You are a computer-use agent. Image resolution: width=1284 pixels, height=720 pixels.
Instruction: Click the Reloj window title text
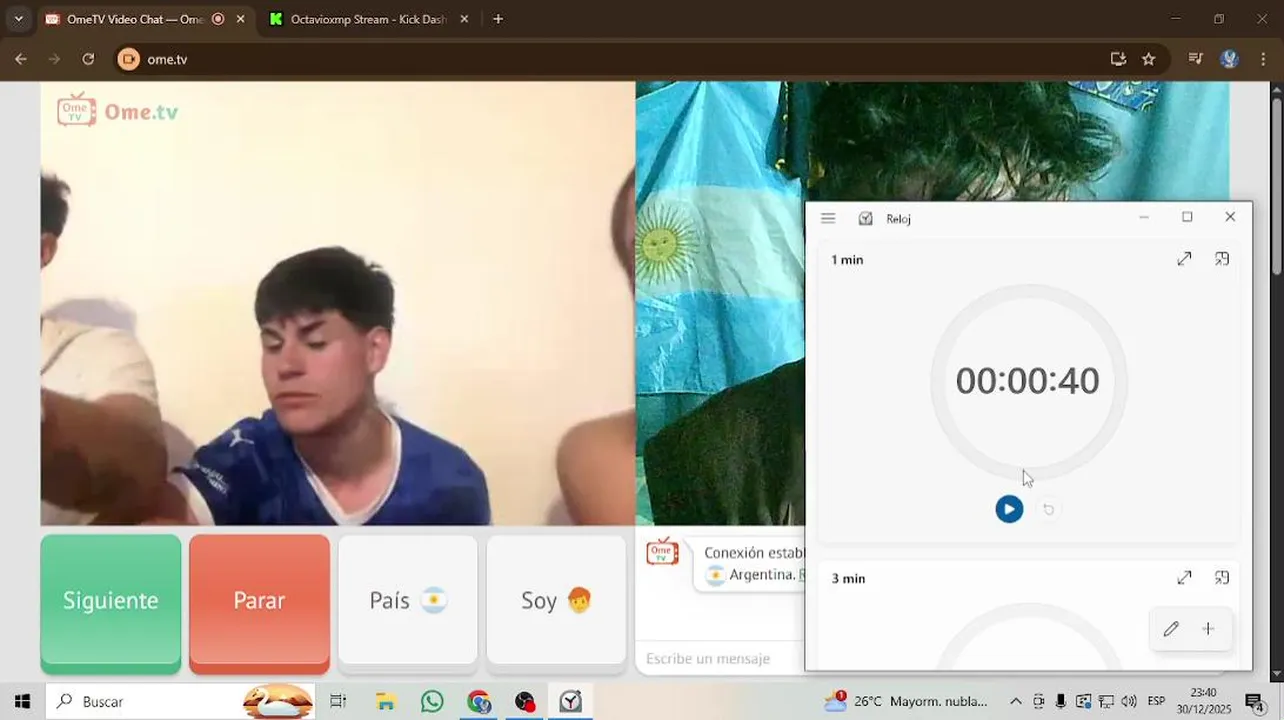(898, 219)
